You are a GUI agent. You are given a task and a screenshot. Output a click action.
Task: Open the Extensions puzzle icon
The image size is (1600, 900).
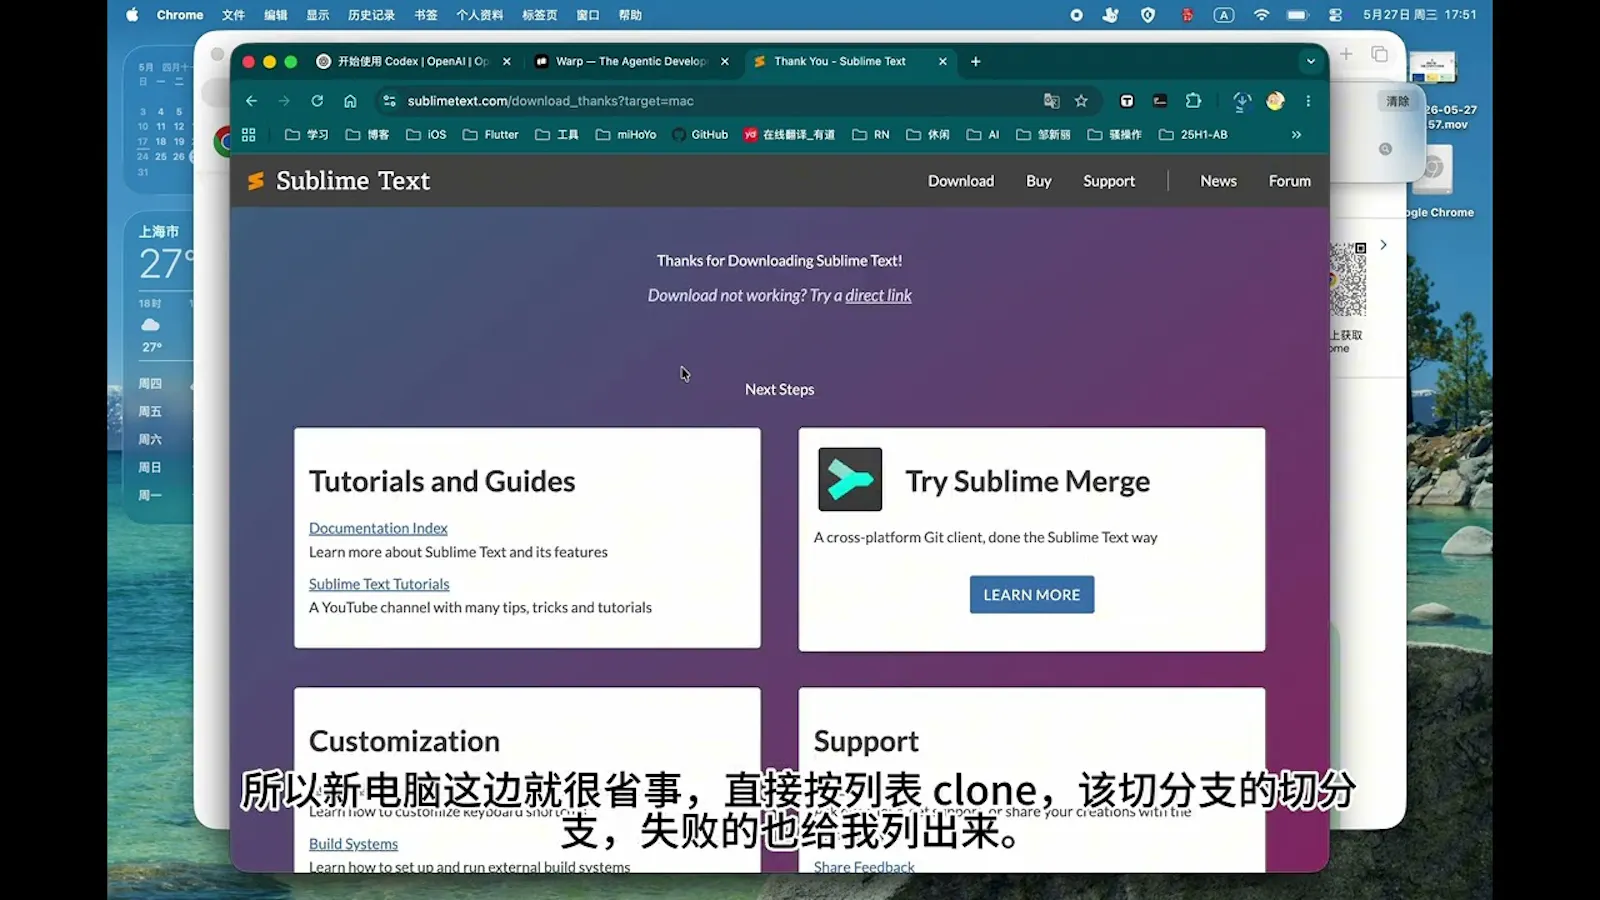click(1193, 101)
